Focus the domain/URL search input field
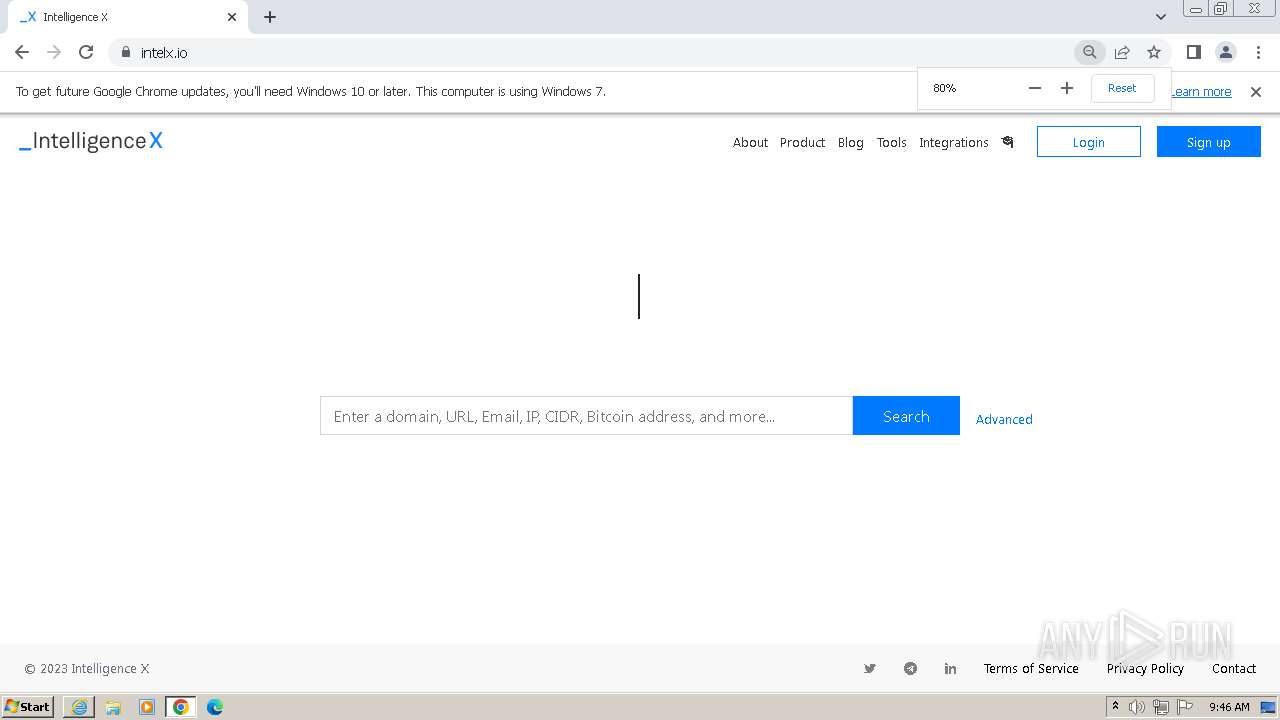Image resolution: width=1280 pixels, height=720 pixels. coord(586,416)
